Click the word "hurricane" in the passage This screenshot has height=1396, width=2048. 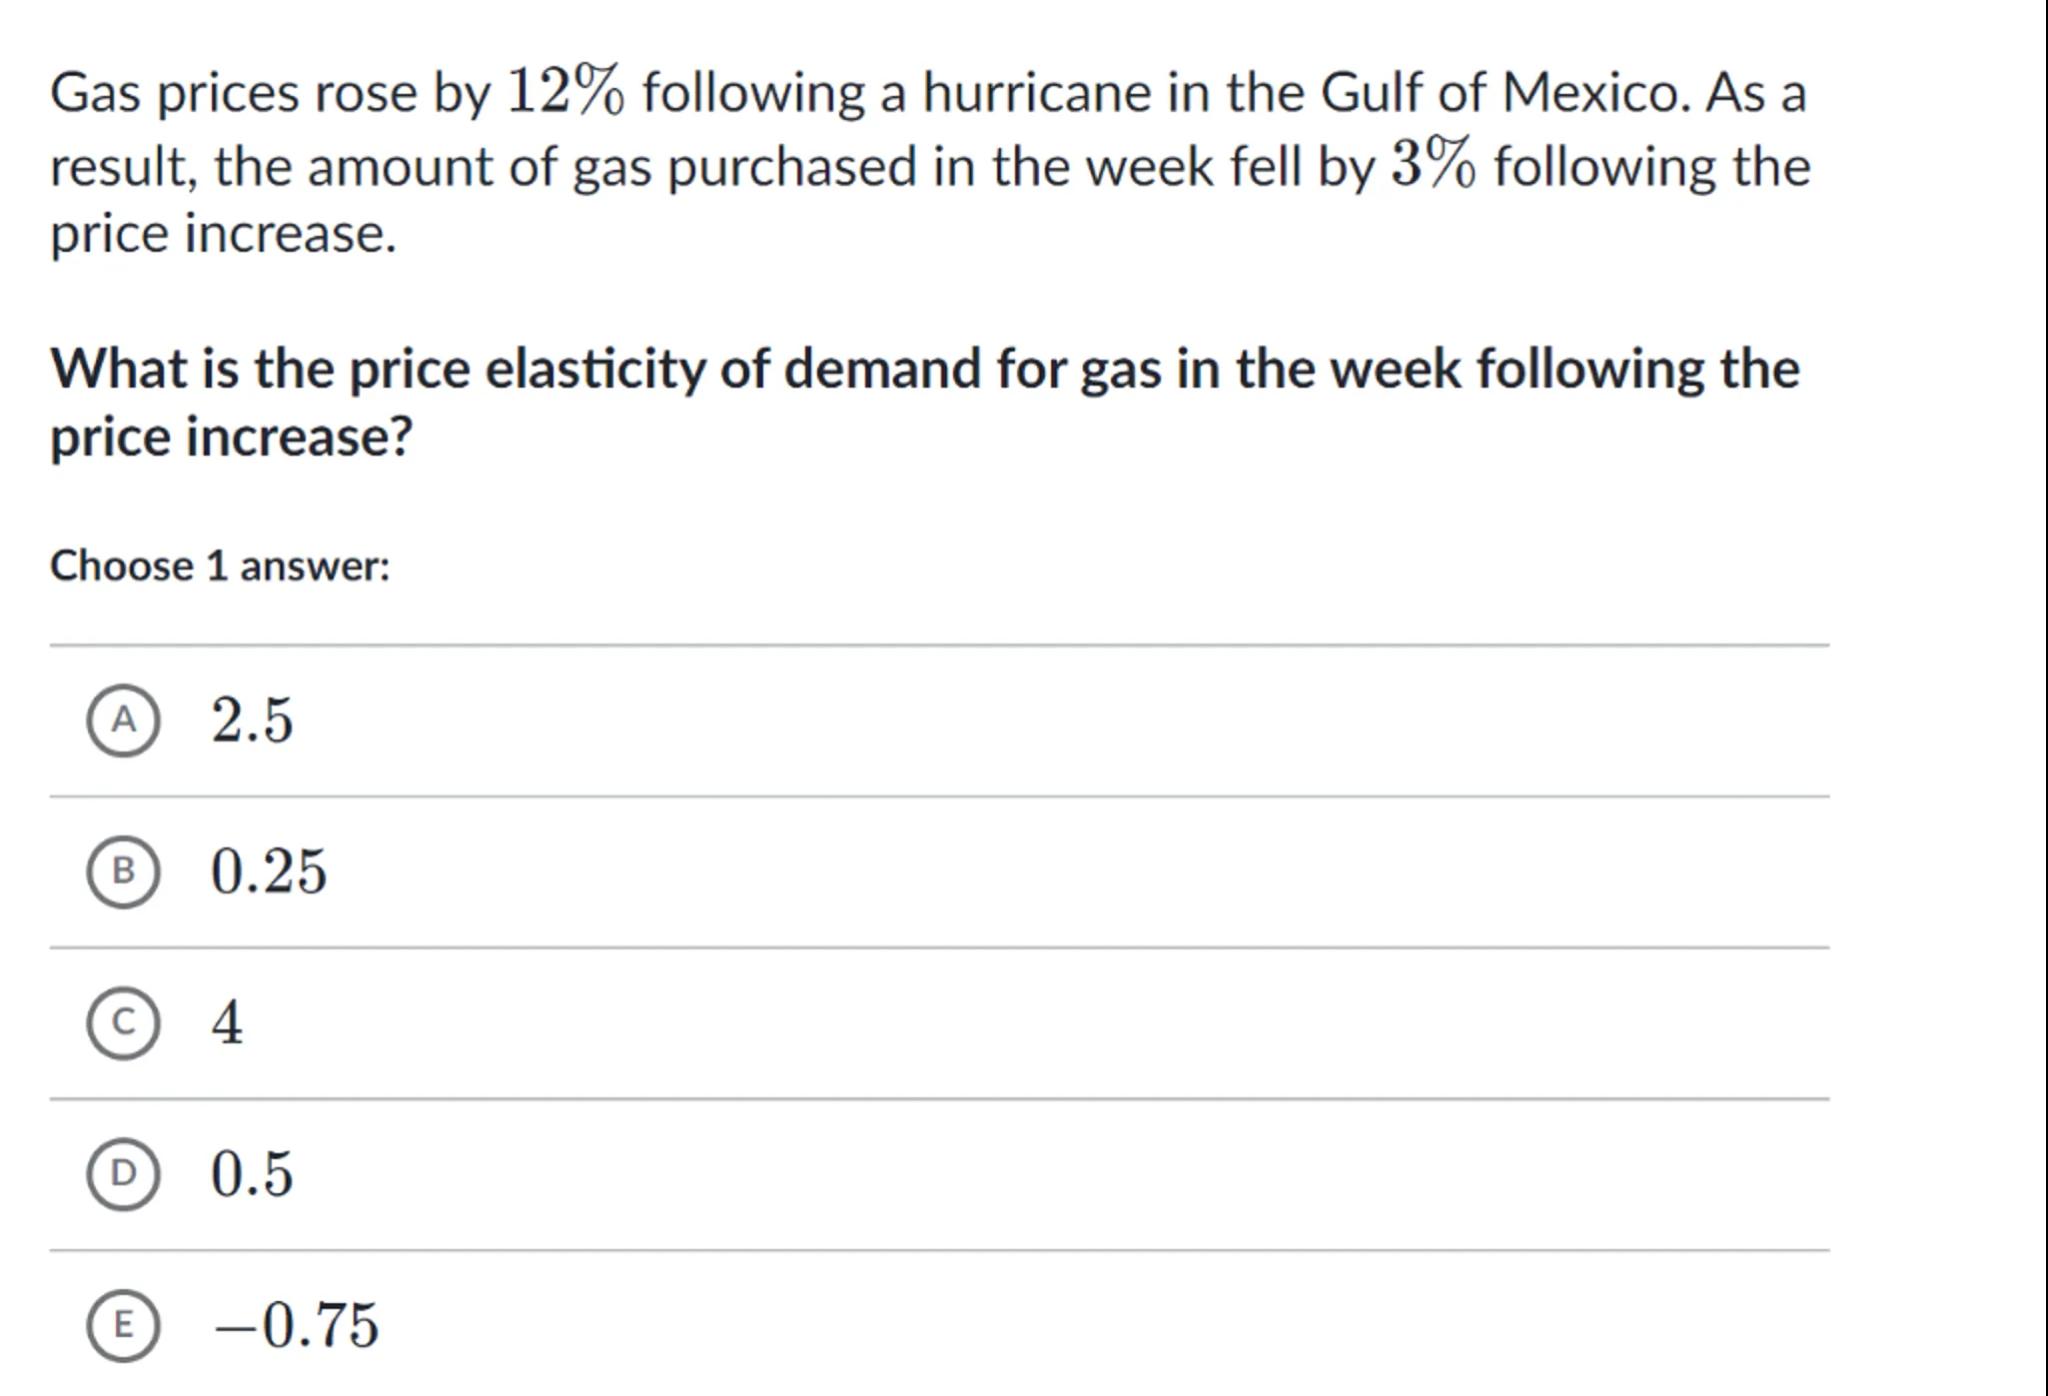(1036, 93)
